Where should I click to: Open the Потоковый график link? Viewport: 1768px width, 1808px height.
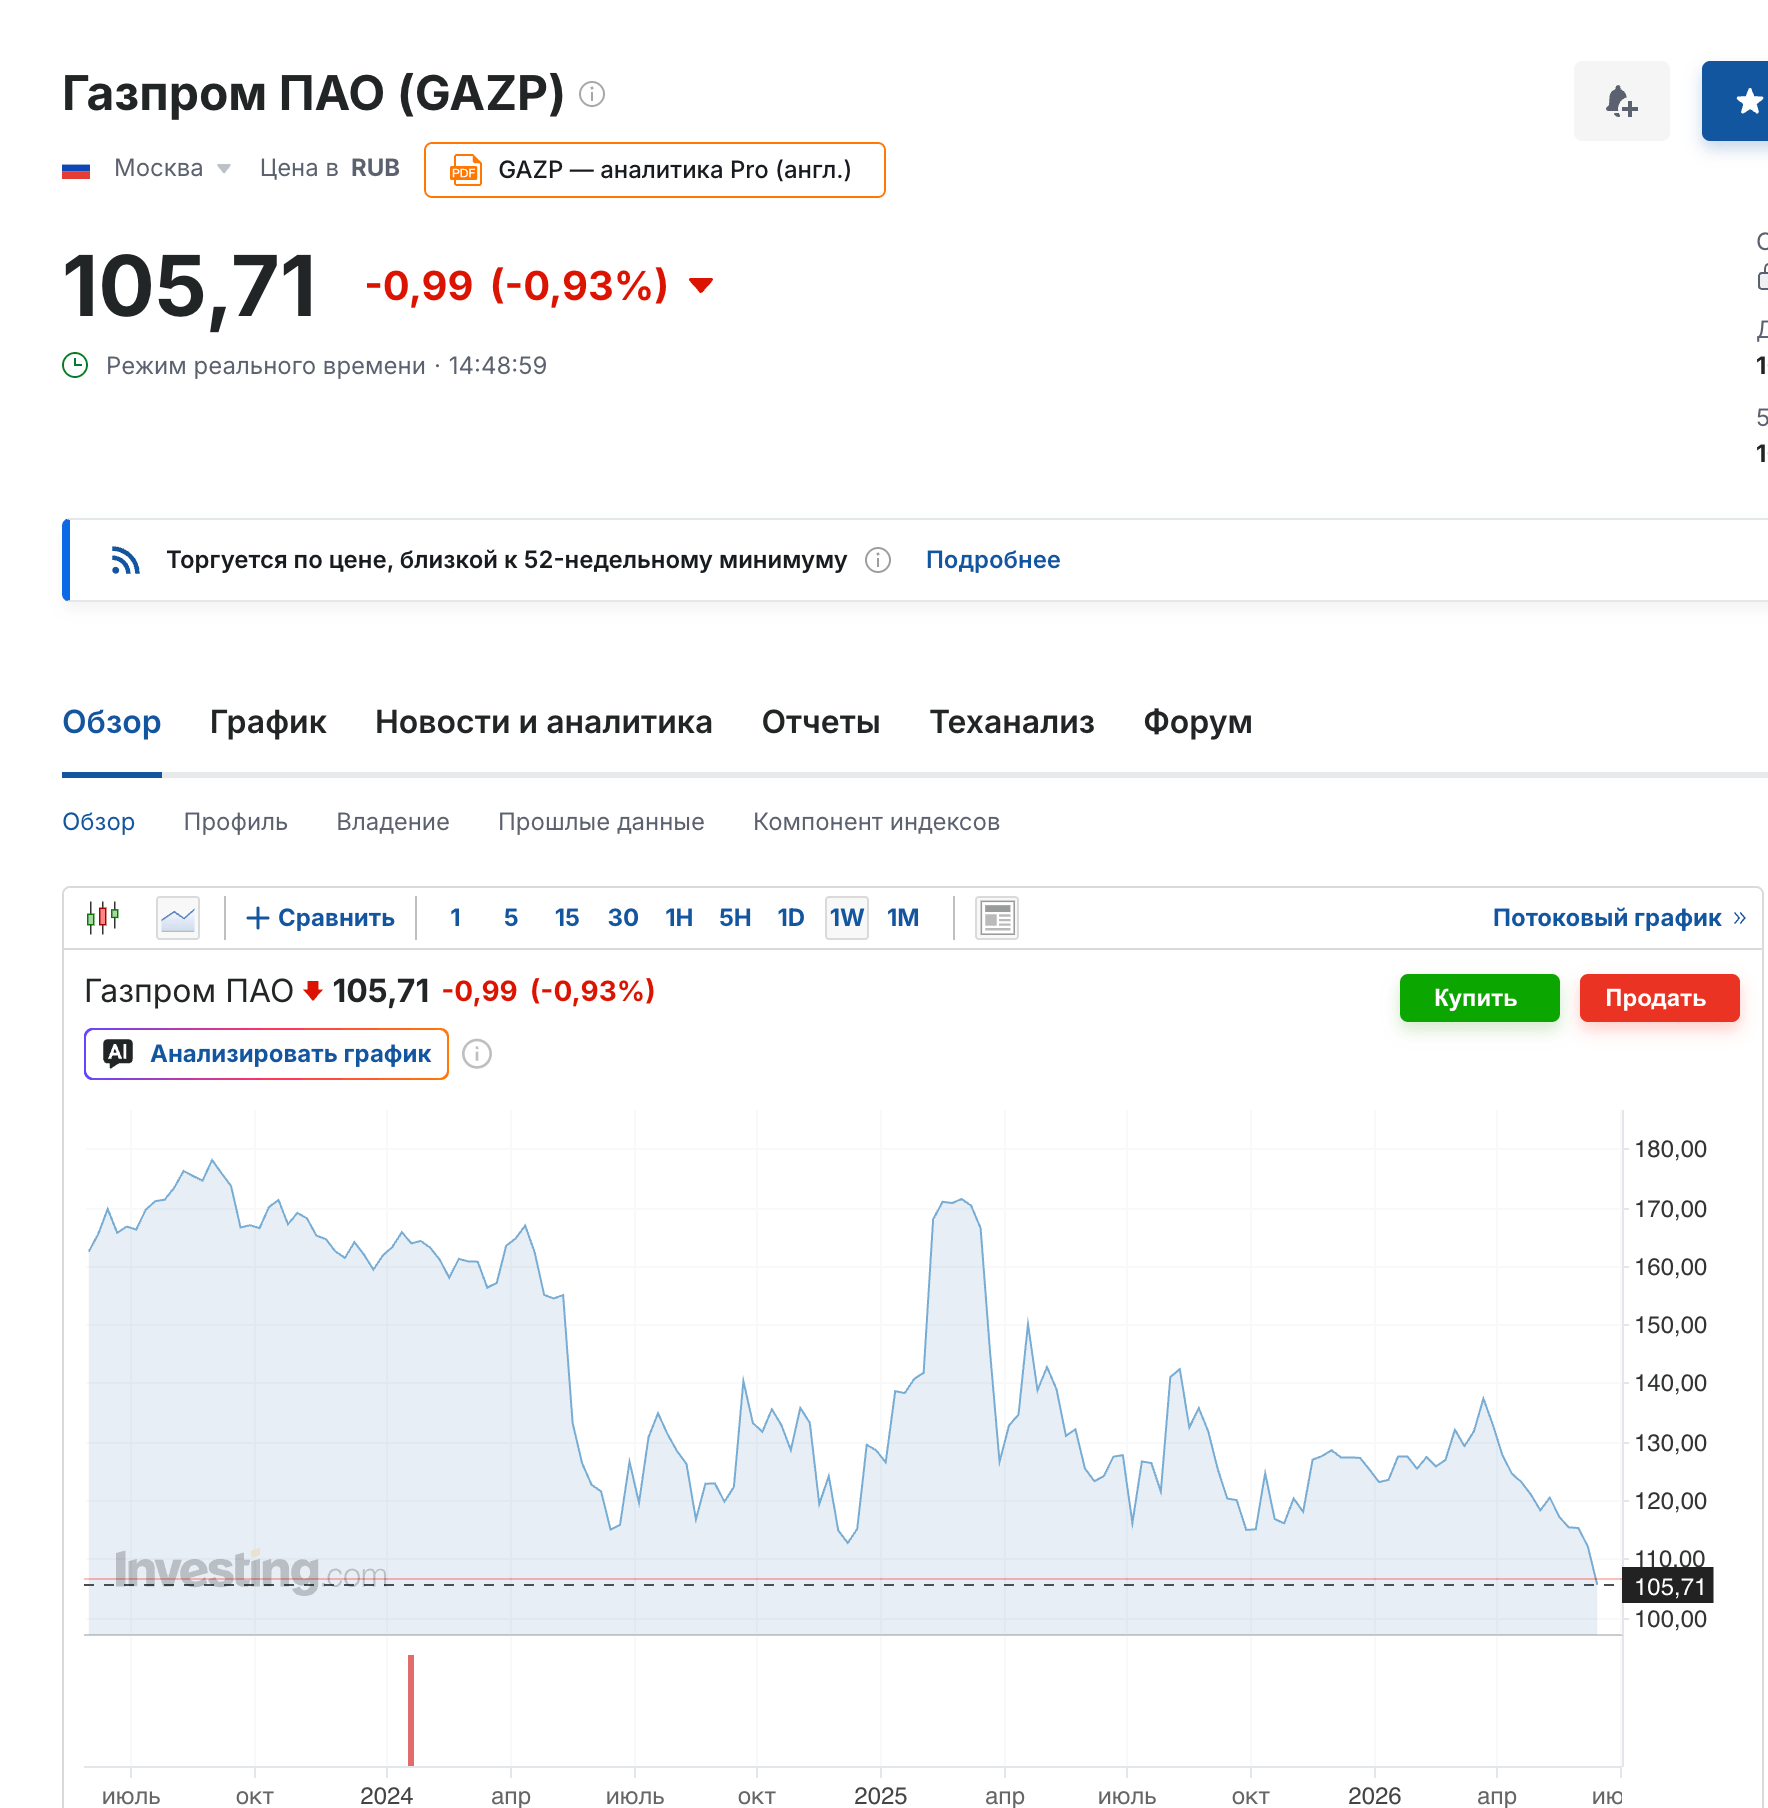[1618, 918]
